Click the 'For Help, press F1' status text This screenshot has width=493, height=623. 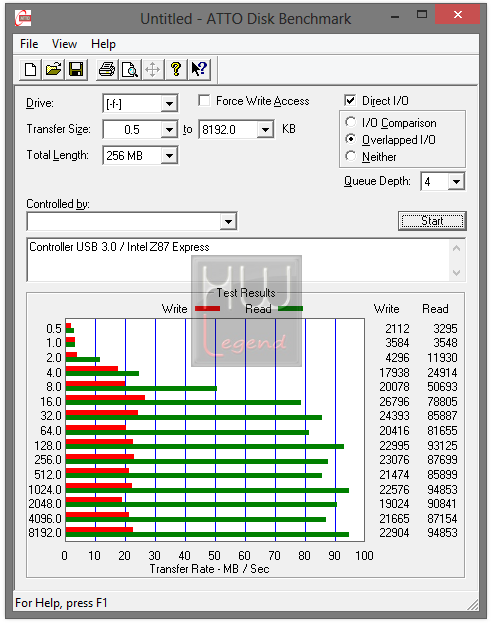click(61, 603)
